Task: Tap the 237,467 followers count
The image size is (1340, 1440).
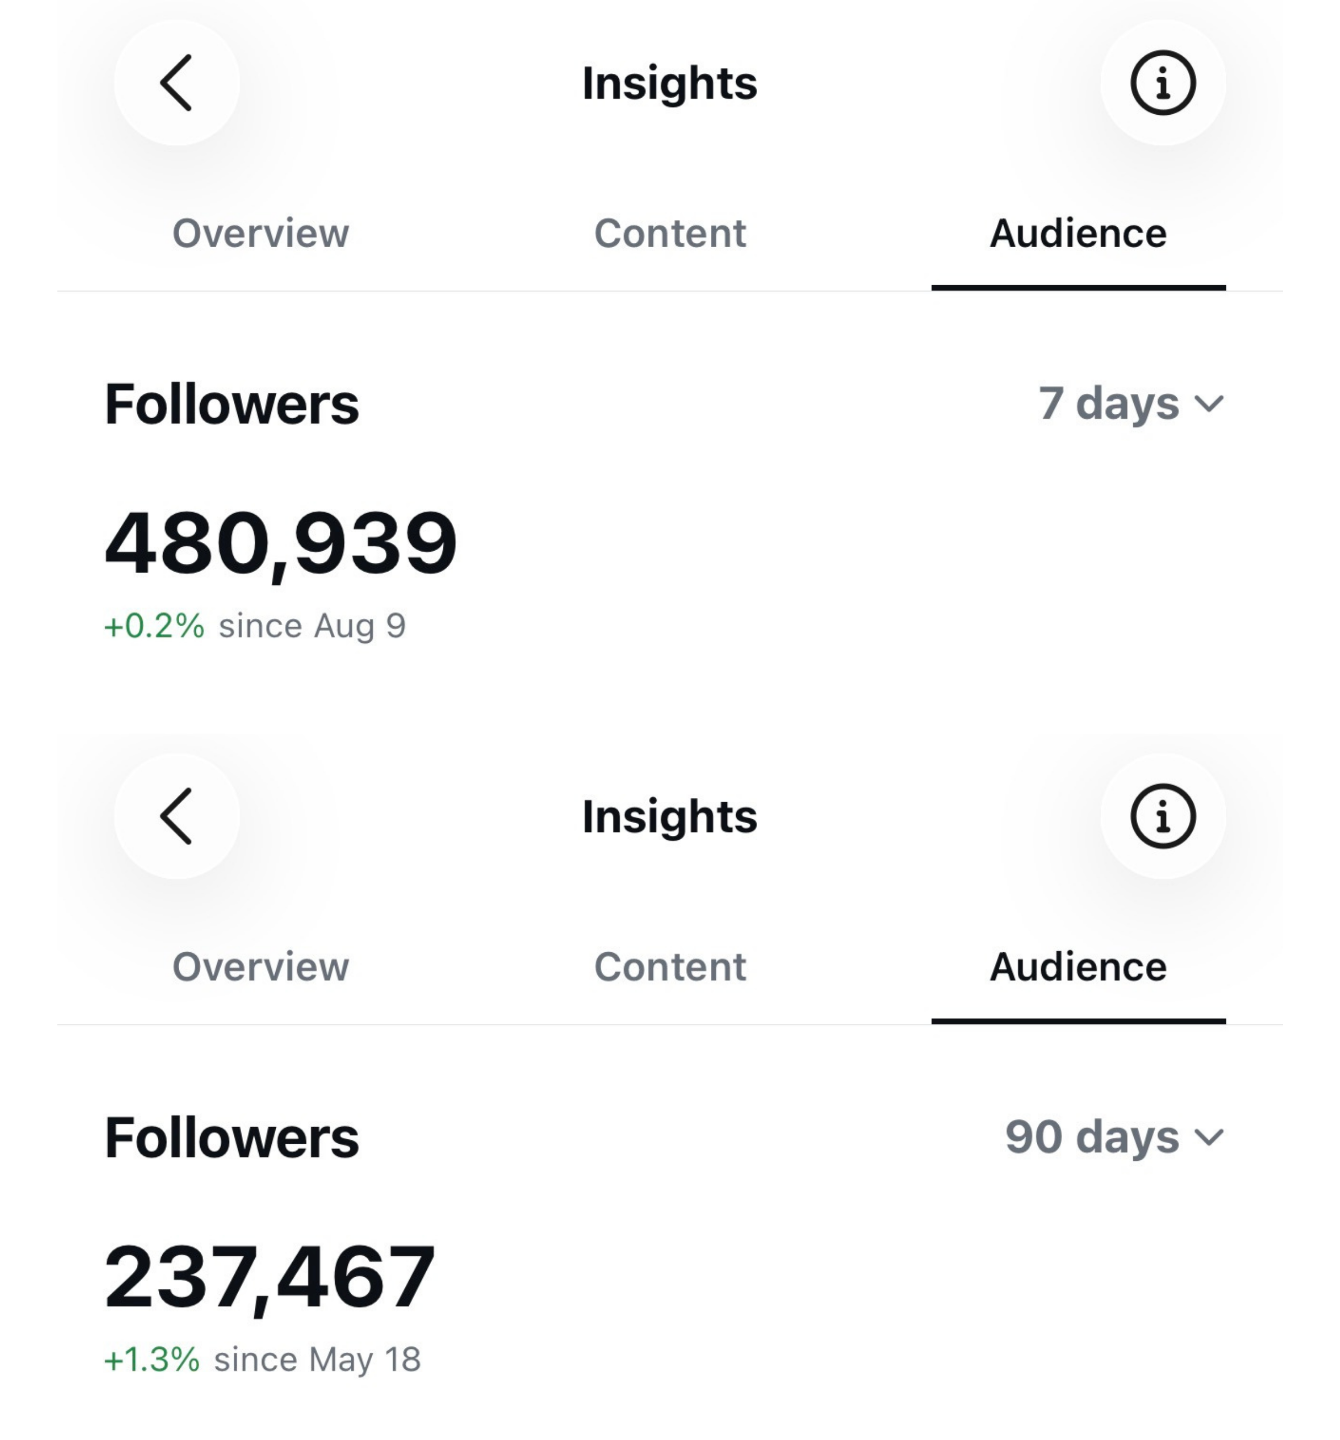Action: pyautogui.click(x=270, y=1277)
